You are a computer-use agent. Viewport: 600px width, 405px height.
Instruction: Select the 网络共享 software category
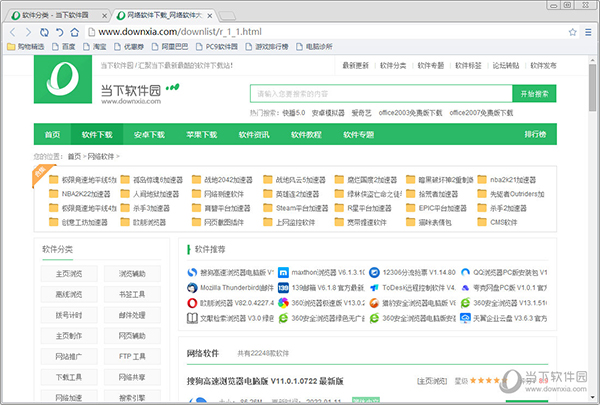point(132,377)
